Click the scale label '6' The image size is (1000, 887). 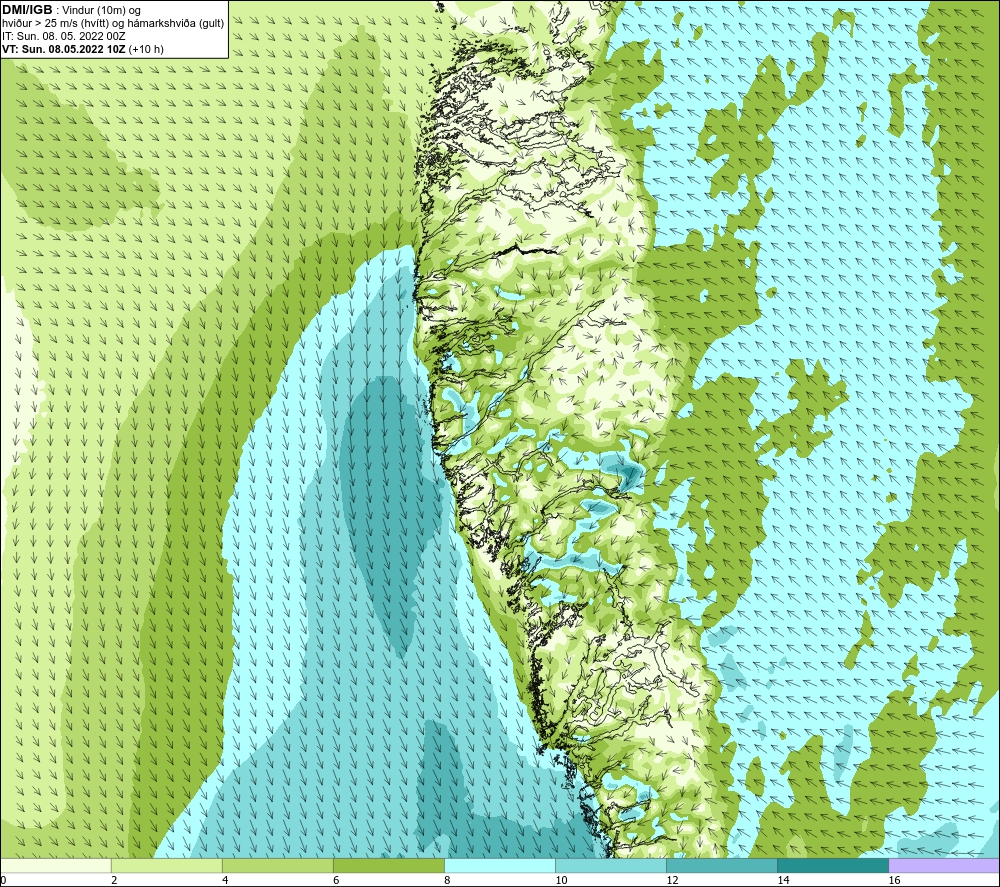(336, 881)
